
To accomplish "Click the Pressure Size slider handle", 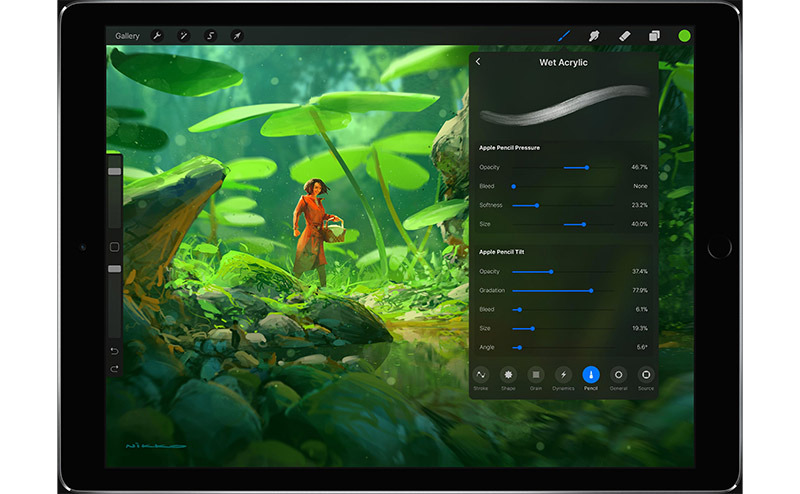I will pos(584,224).
